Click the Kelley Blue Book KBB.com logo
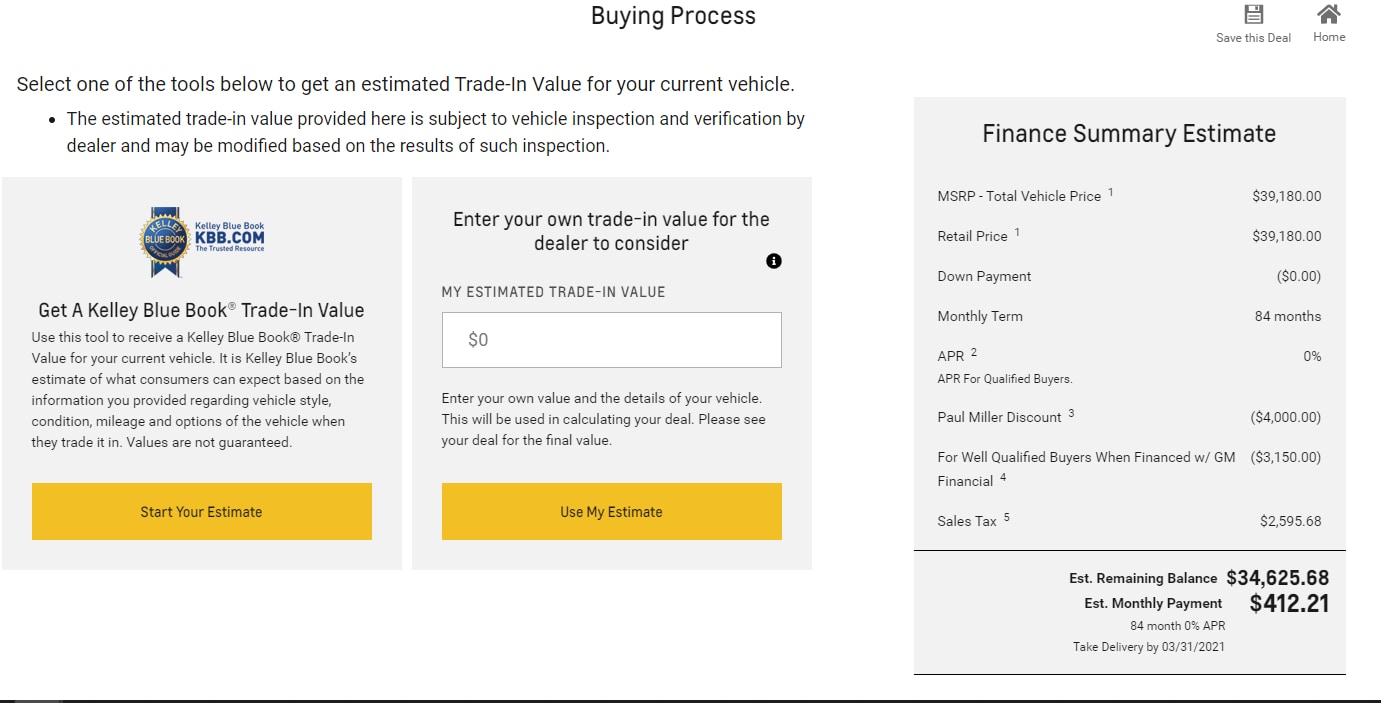 202,241
